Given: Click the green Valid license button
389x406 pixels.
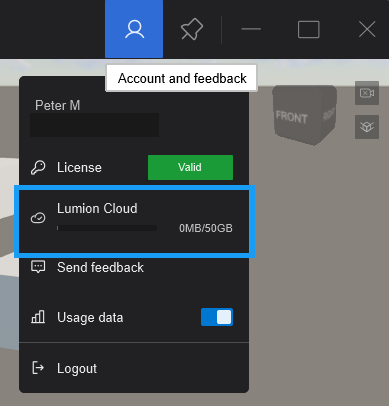Looking at the screenshot, I should tap(190, 167).
